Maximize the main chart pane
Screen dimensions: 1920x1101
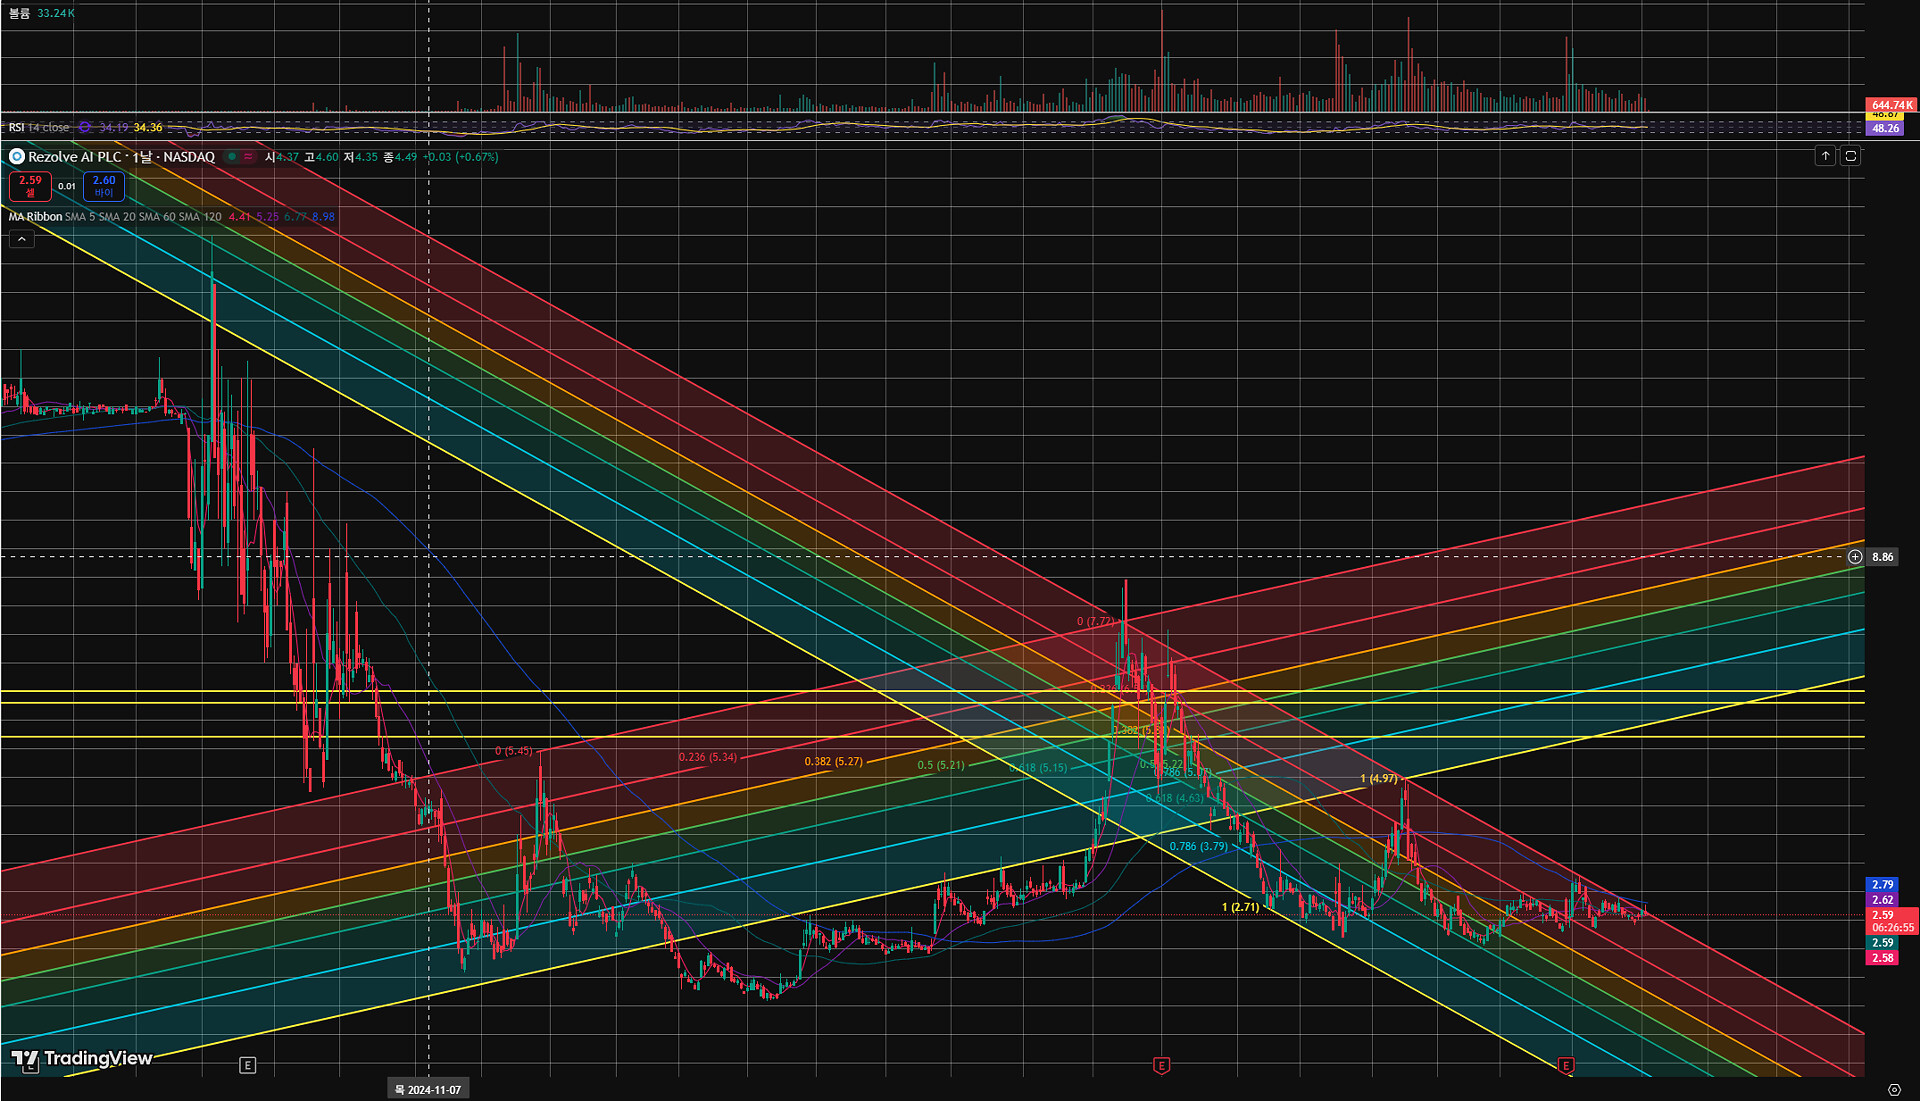coord(1851,156)
